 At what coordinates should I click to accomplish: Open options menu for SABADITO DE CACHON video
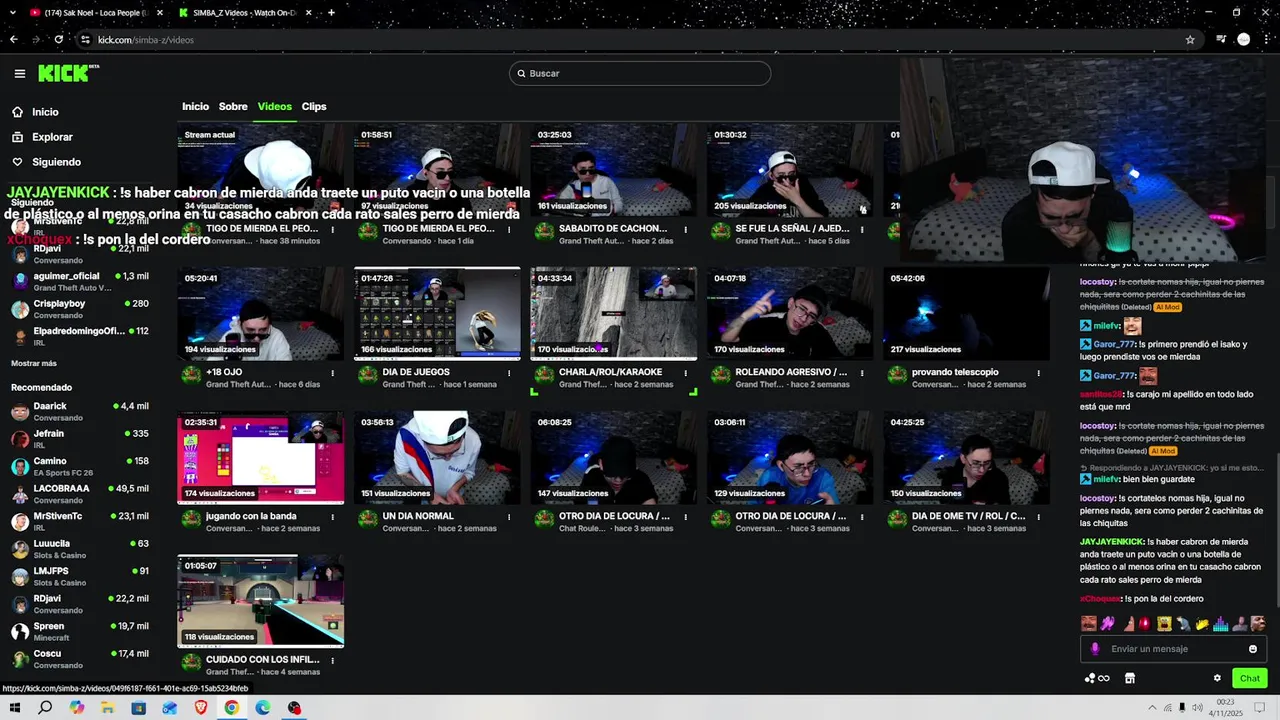(685, 229)
